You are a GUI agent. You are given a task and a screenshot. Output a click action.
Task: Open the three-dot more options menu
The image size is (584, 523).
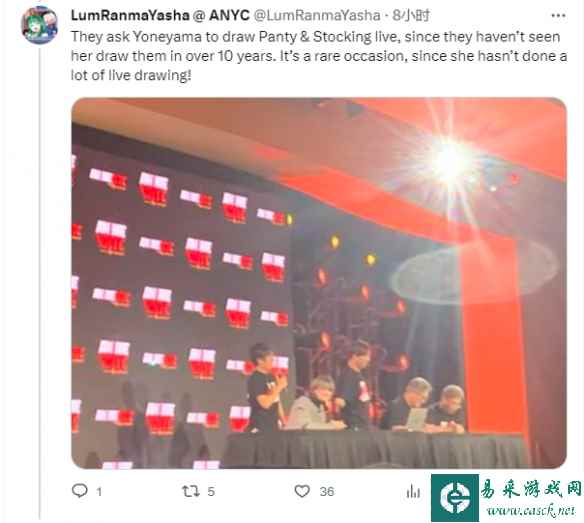click(558, 16)
